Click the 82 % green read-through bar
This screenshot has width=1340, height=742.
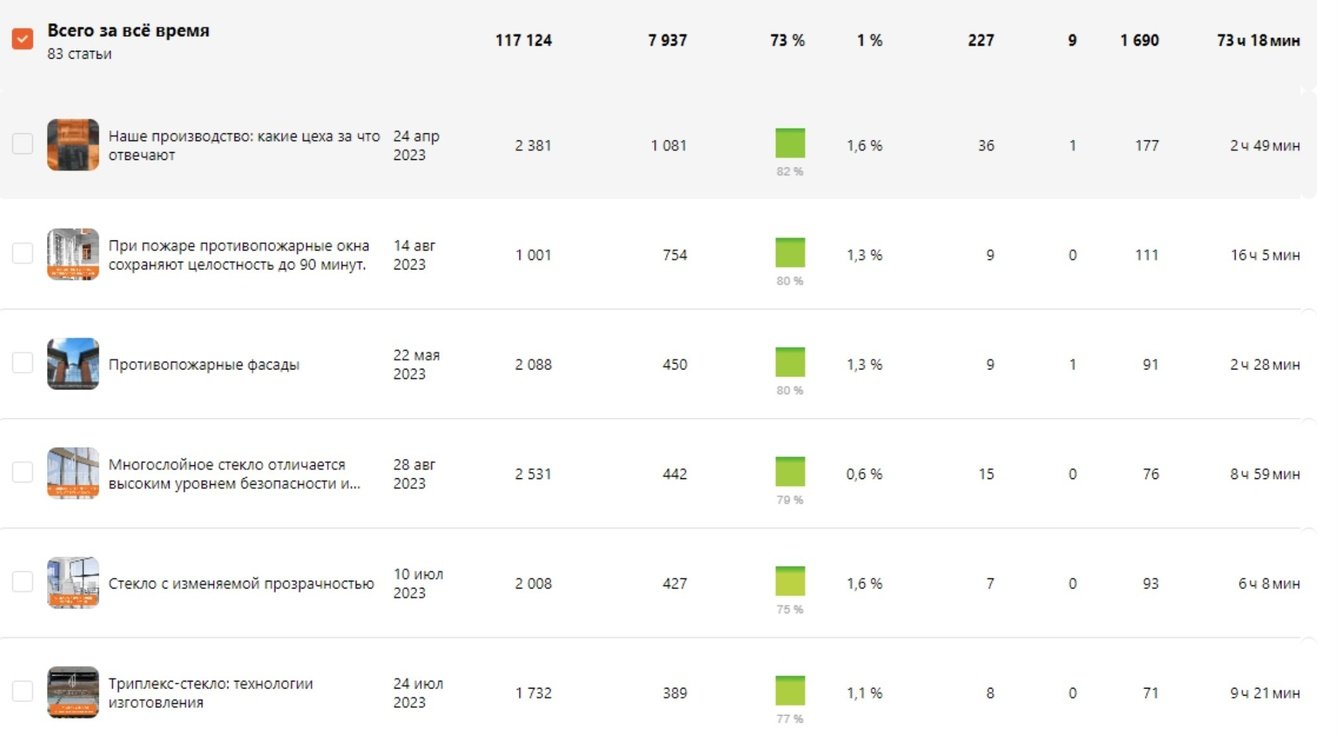coord(790,143)
